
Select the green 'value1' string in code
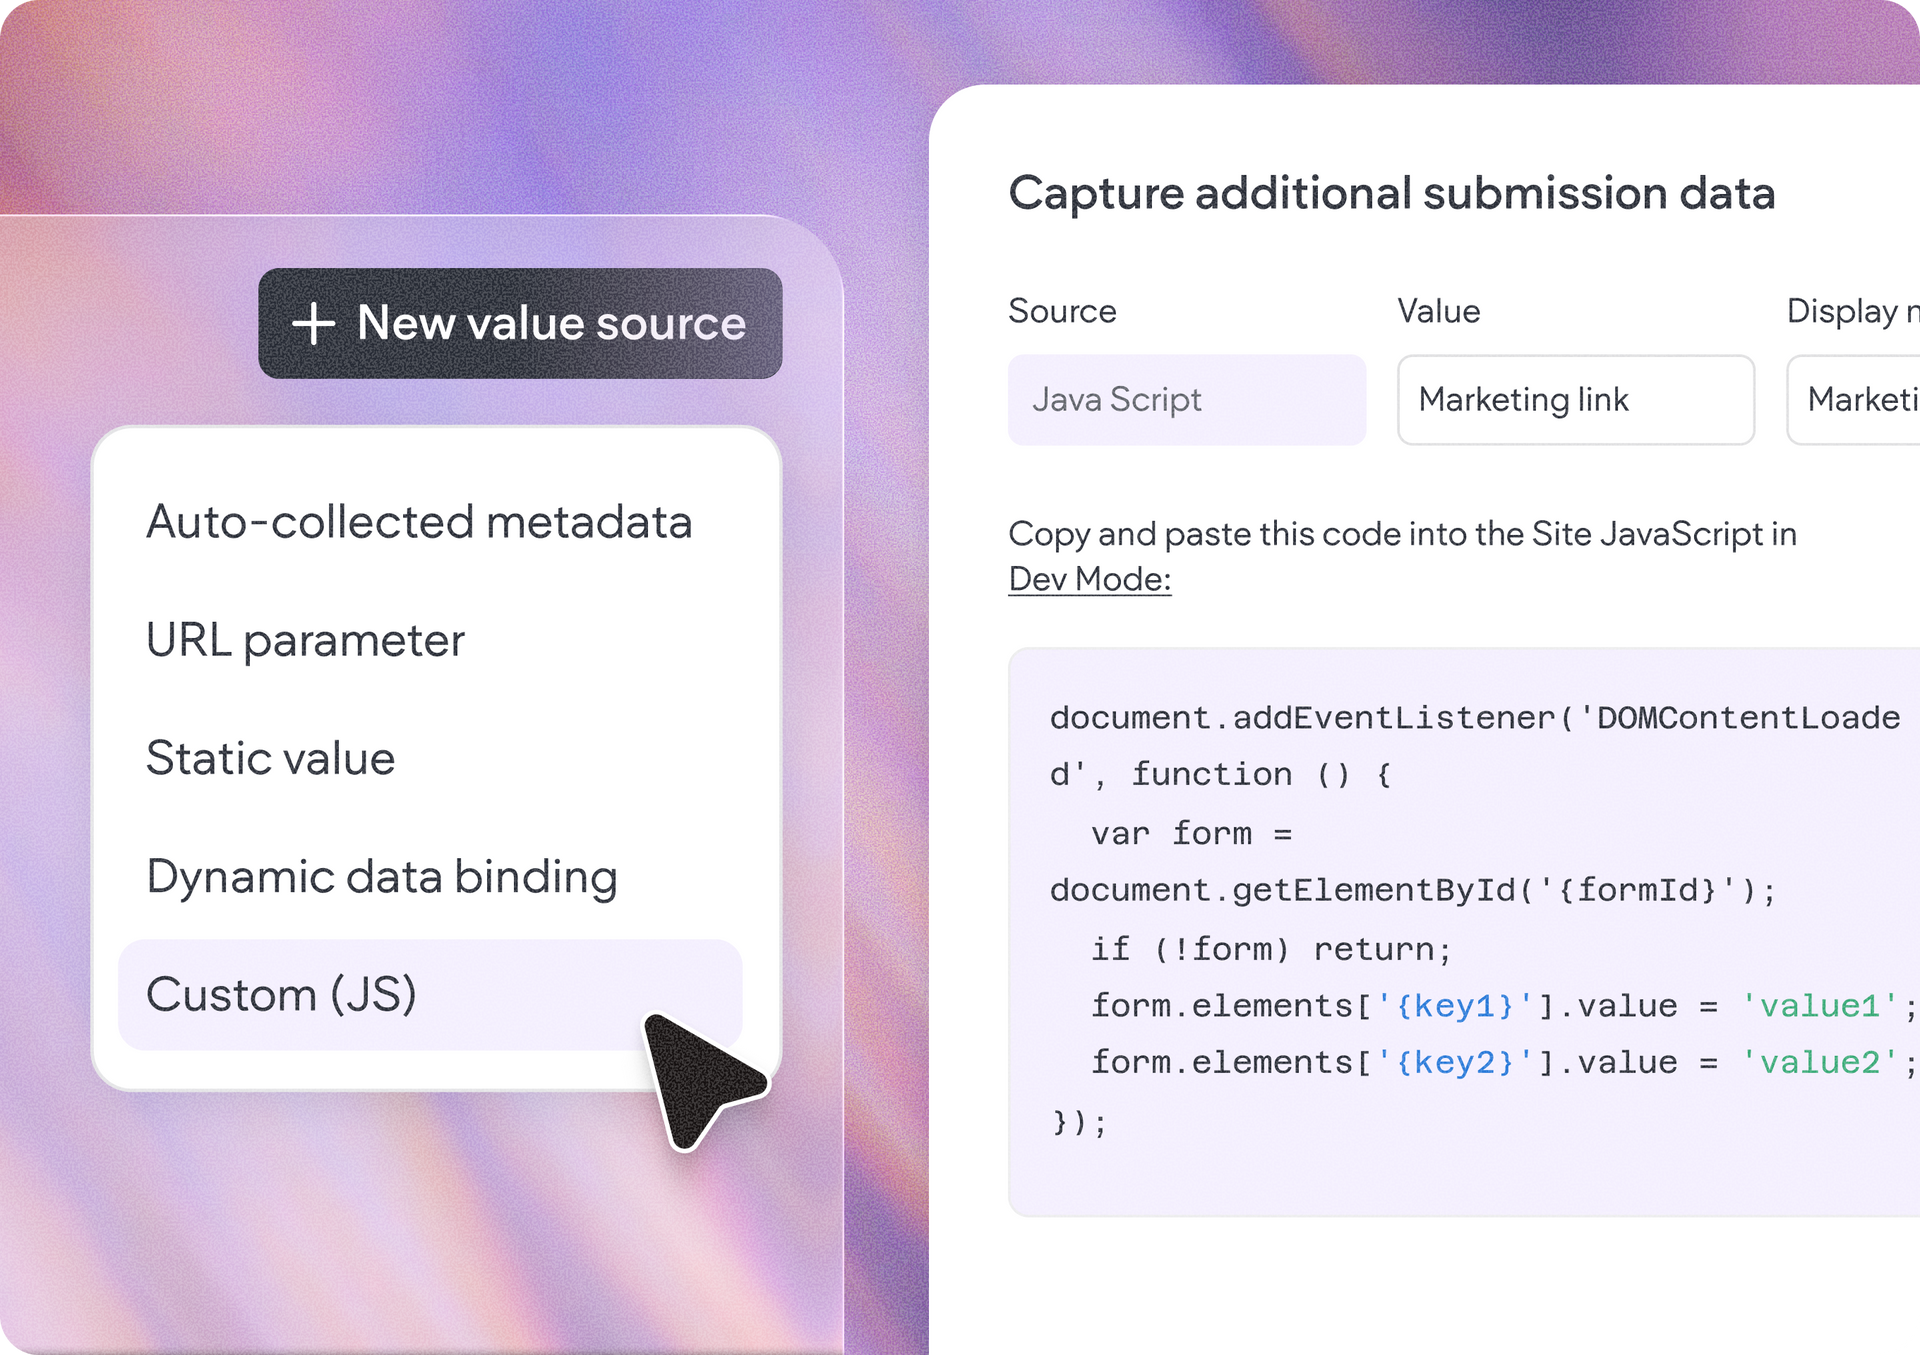click(x=1819, y=1006)
